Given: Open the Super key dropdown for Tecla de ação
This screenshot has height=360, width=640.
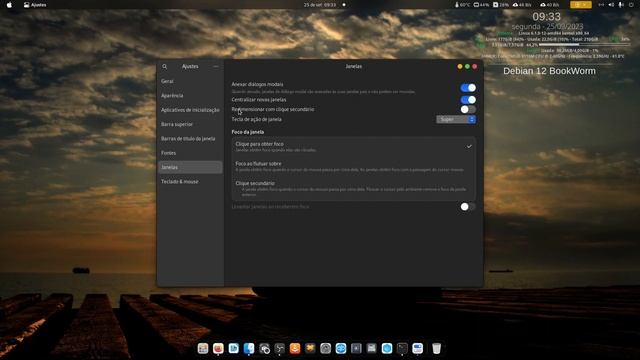Looking at the screenshot, I should click(x=456, y=119).
